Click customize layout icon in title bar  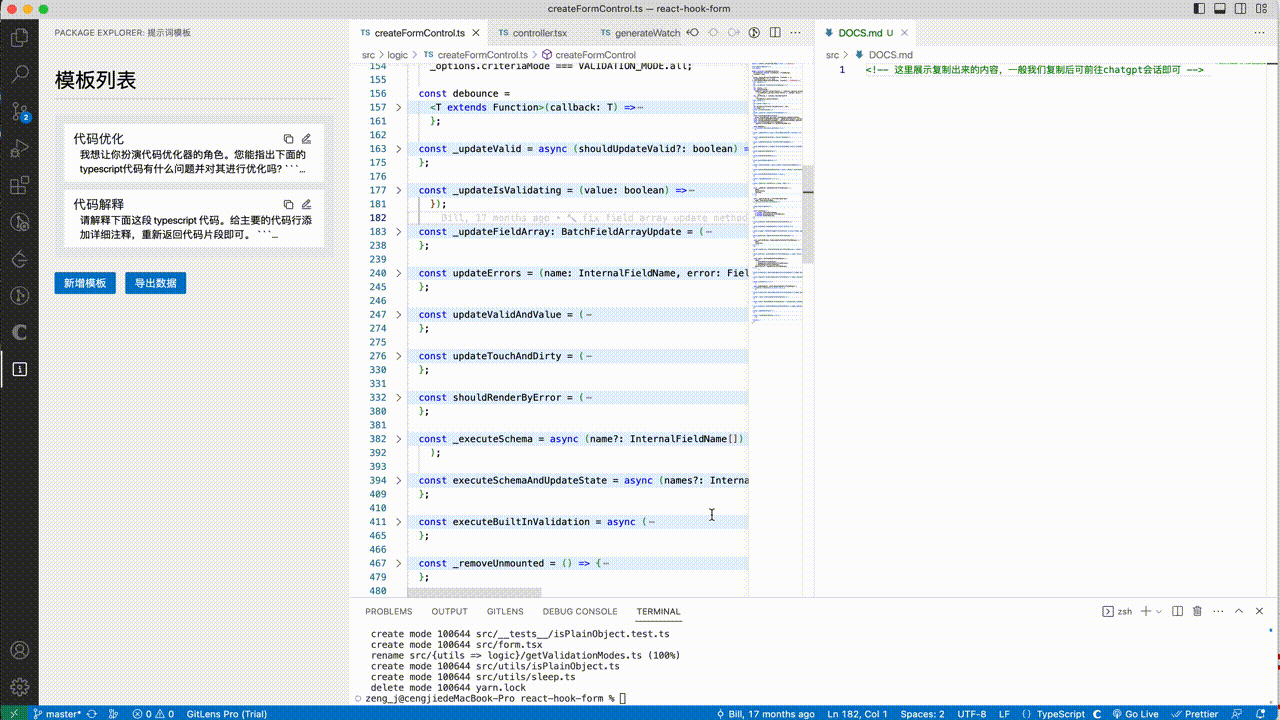point(1262,9)
